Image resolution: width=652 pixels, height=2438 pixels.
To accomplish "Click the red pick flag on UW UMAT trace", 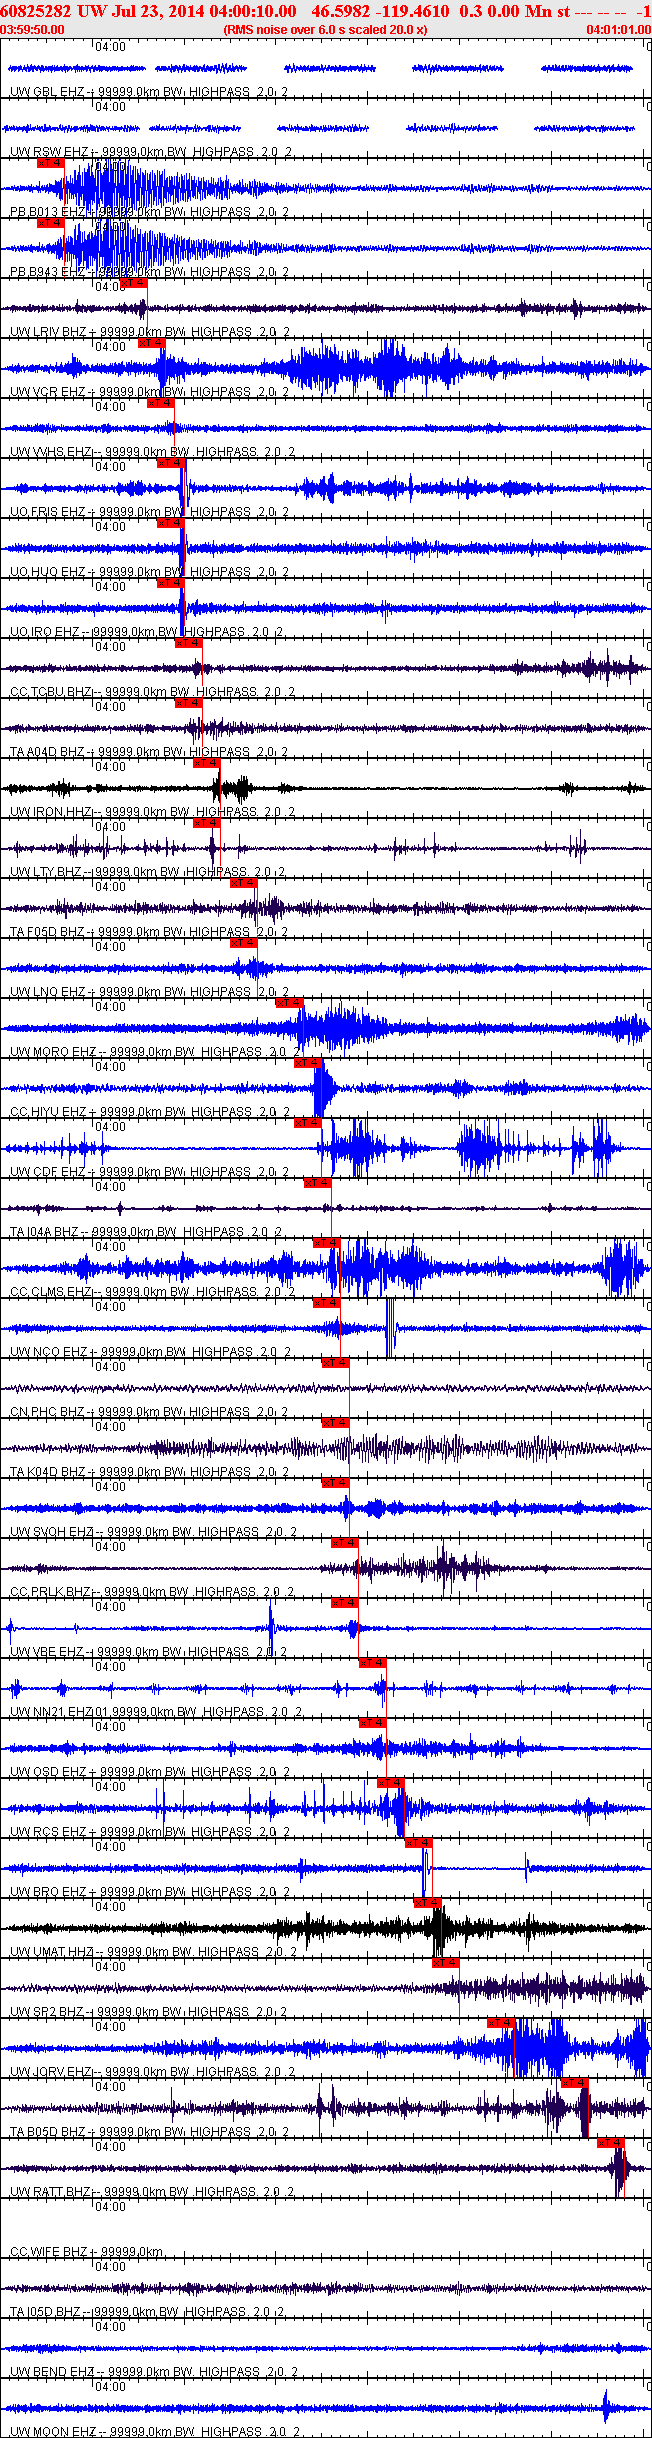I will 428,1903.
